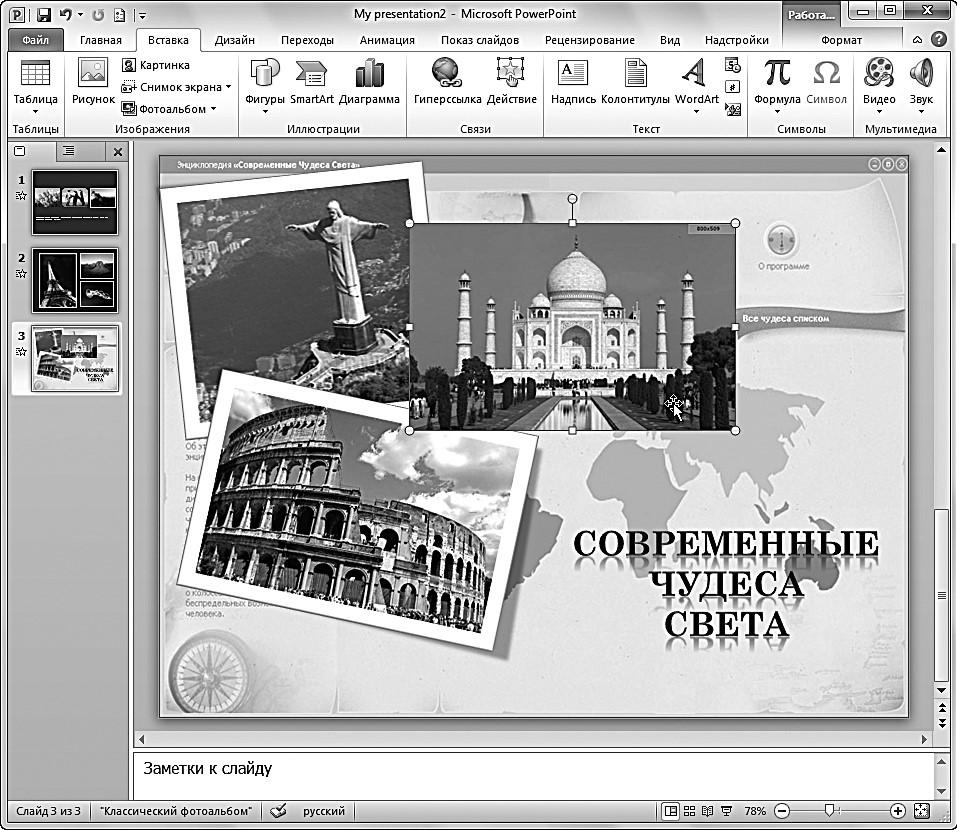Zoom in with the plus button

[x=897, y=811]
